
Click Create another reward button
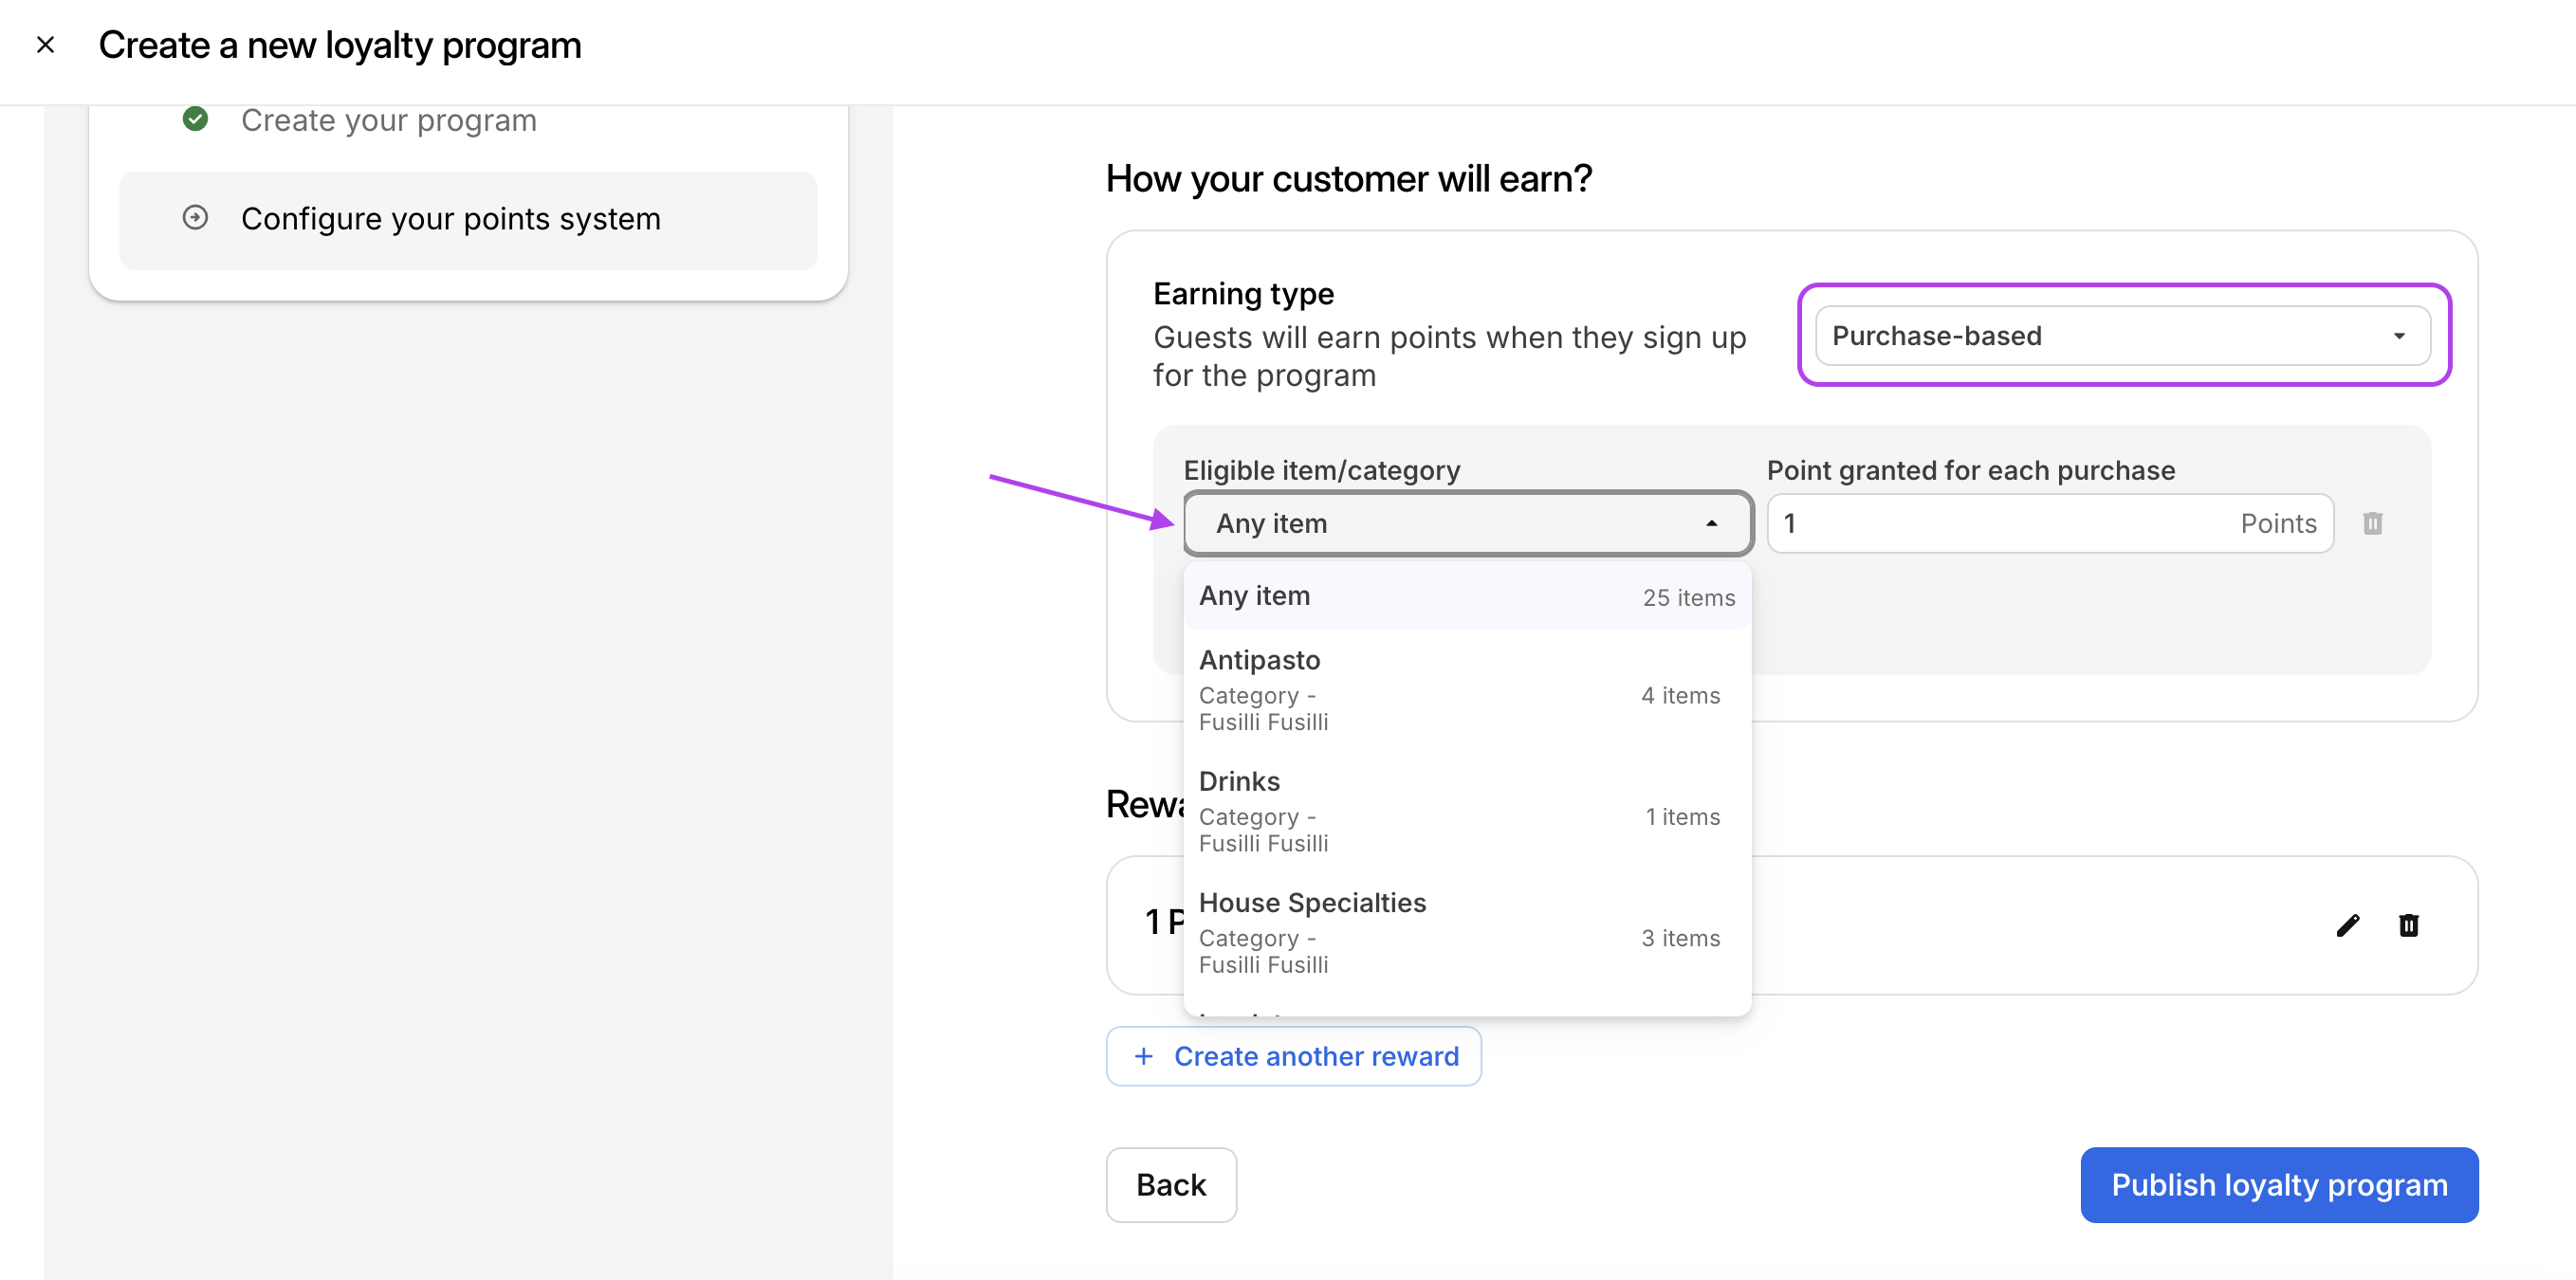(x=1293, y=1056)
